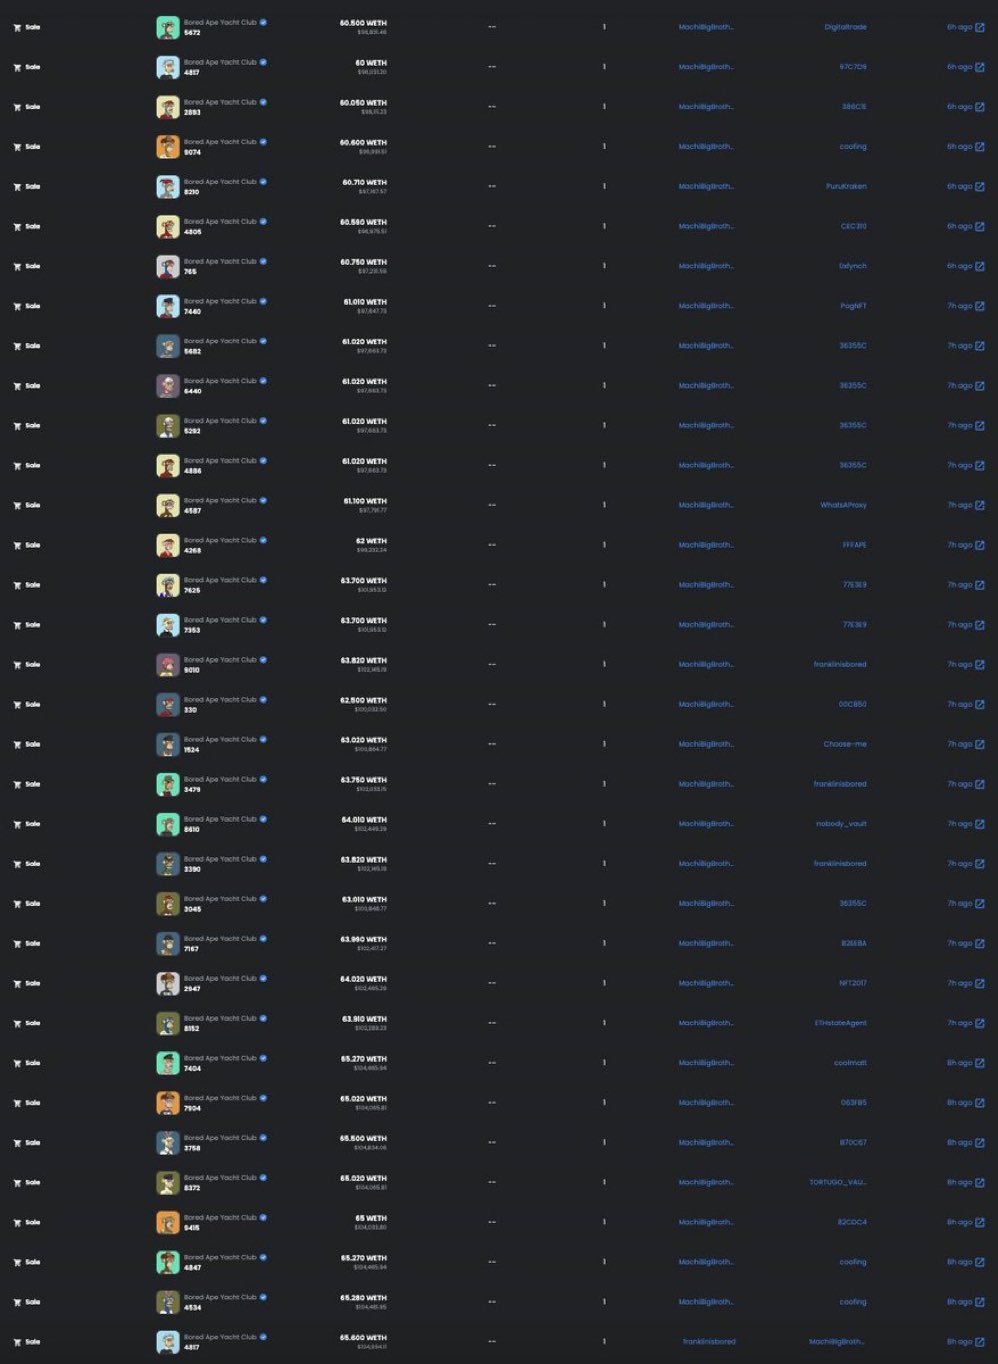
Task: Click the Sale cart icon for ape 8372
Action: [17, 1183]
